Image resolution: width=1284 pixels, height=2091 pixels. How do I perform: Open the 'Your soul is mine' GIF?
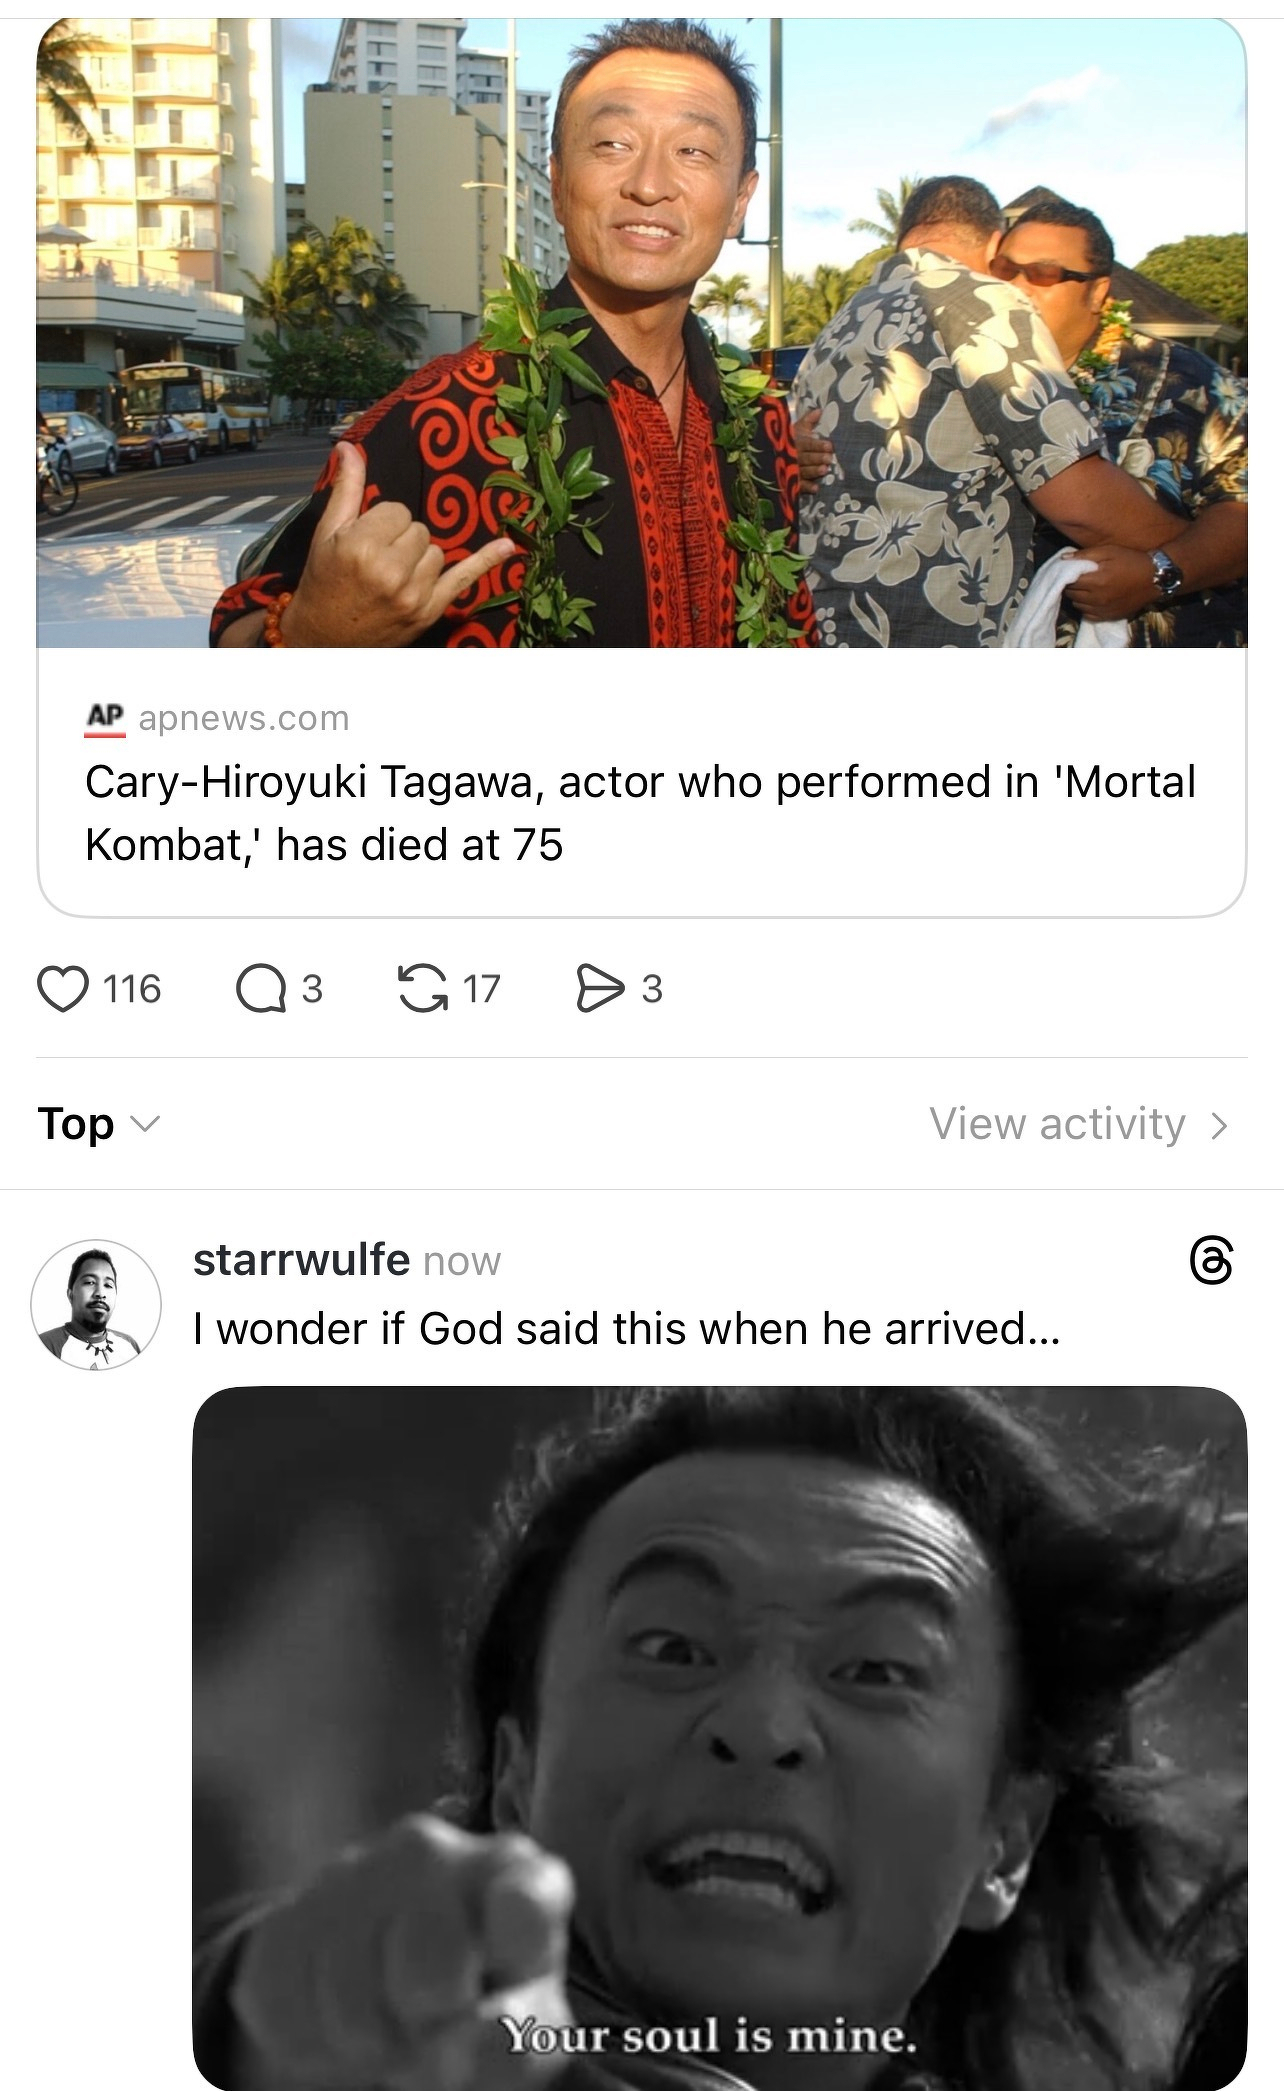pos(720,1736)
